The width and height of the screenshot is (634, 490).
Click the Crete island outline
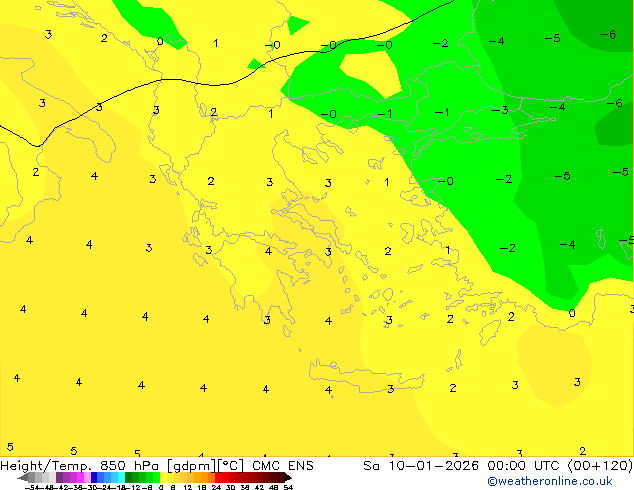[366, 377]
